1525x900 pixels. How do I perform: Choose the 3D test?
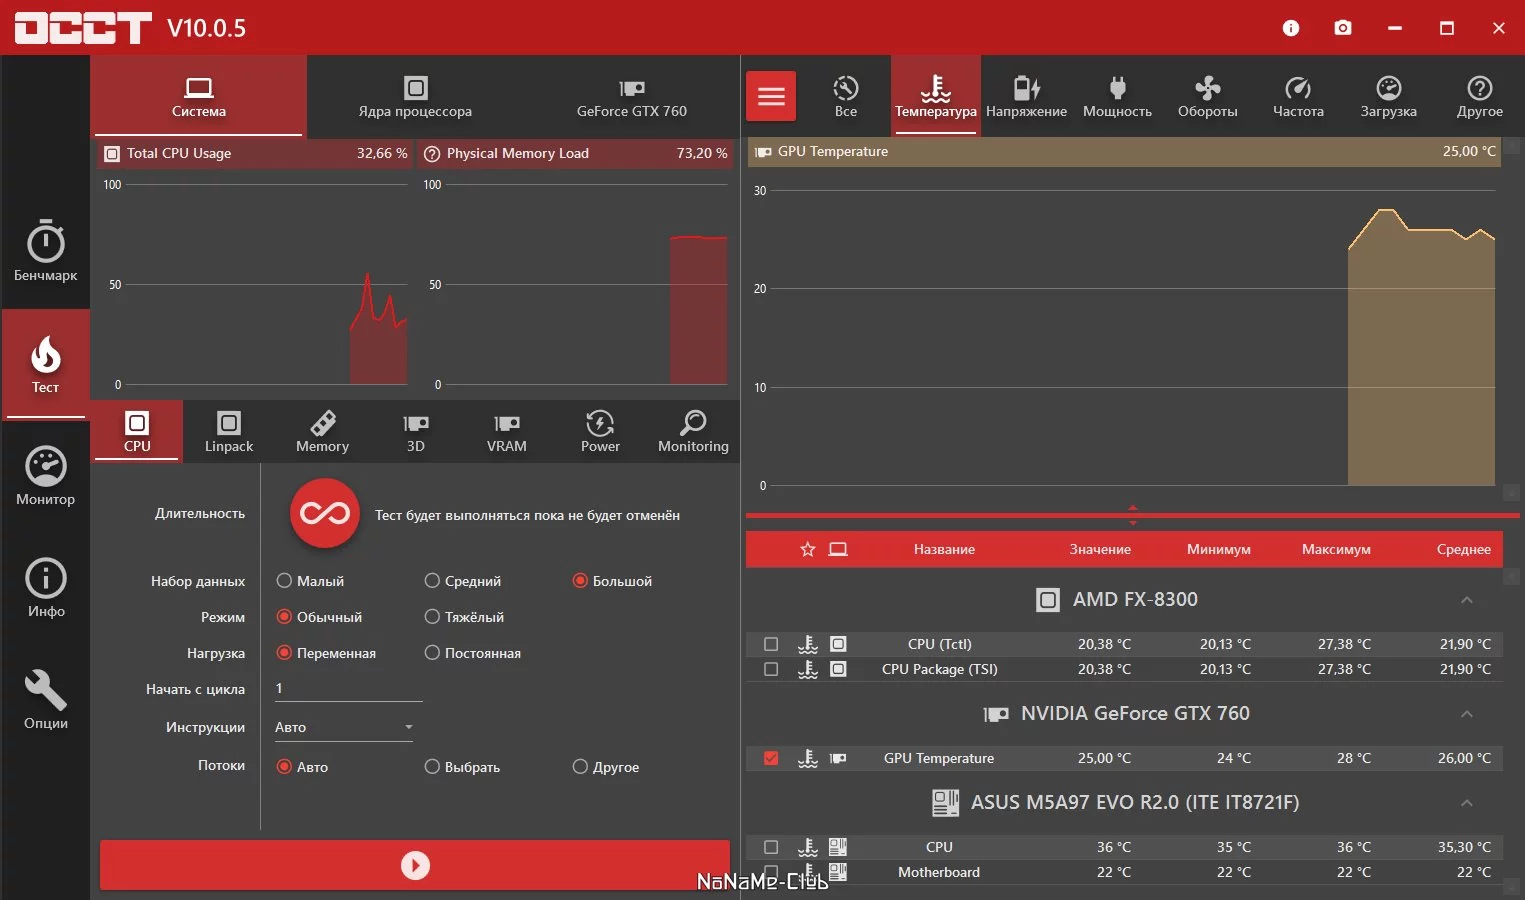415,431
